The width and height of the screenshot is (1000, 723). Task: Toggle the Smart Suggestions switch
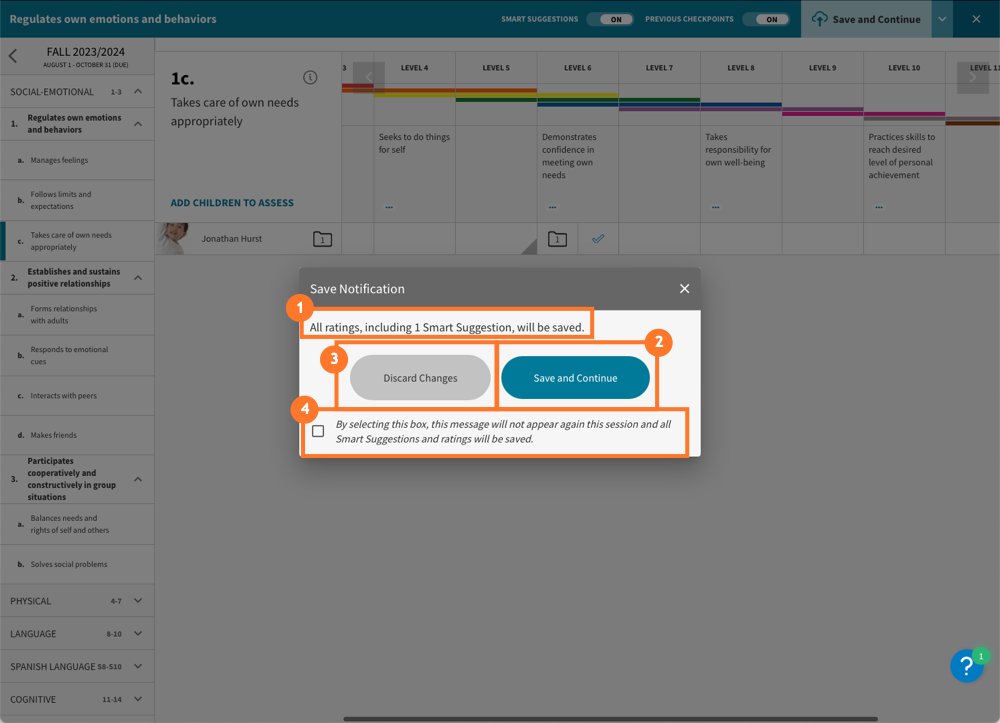pyautogui.click(x=610, y=19)
